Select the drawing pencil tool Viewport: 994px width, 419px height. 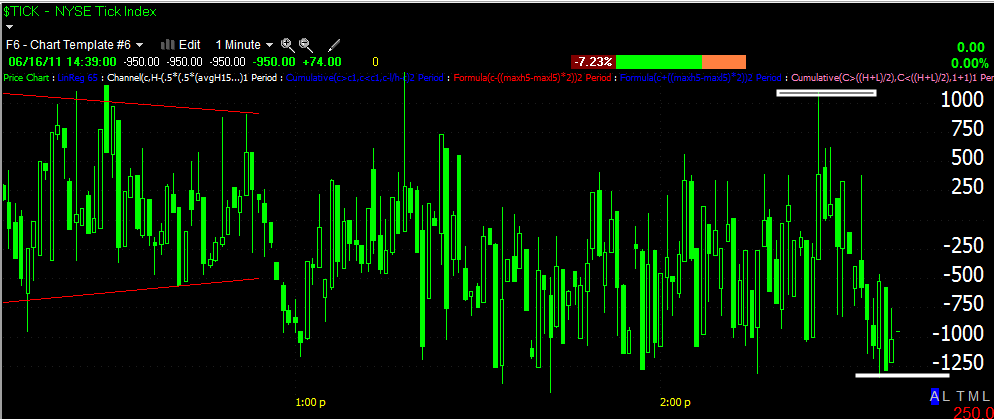pos(334,44)
